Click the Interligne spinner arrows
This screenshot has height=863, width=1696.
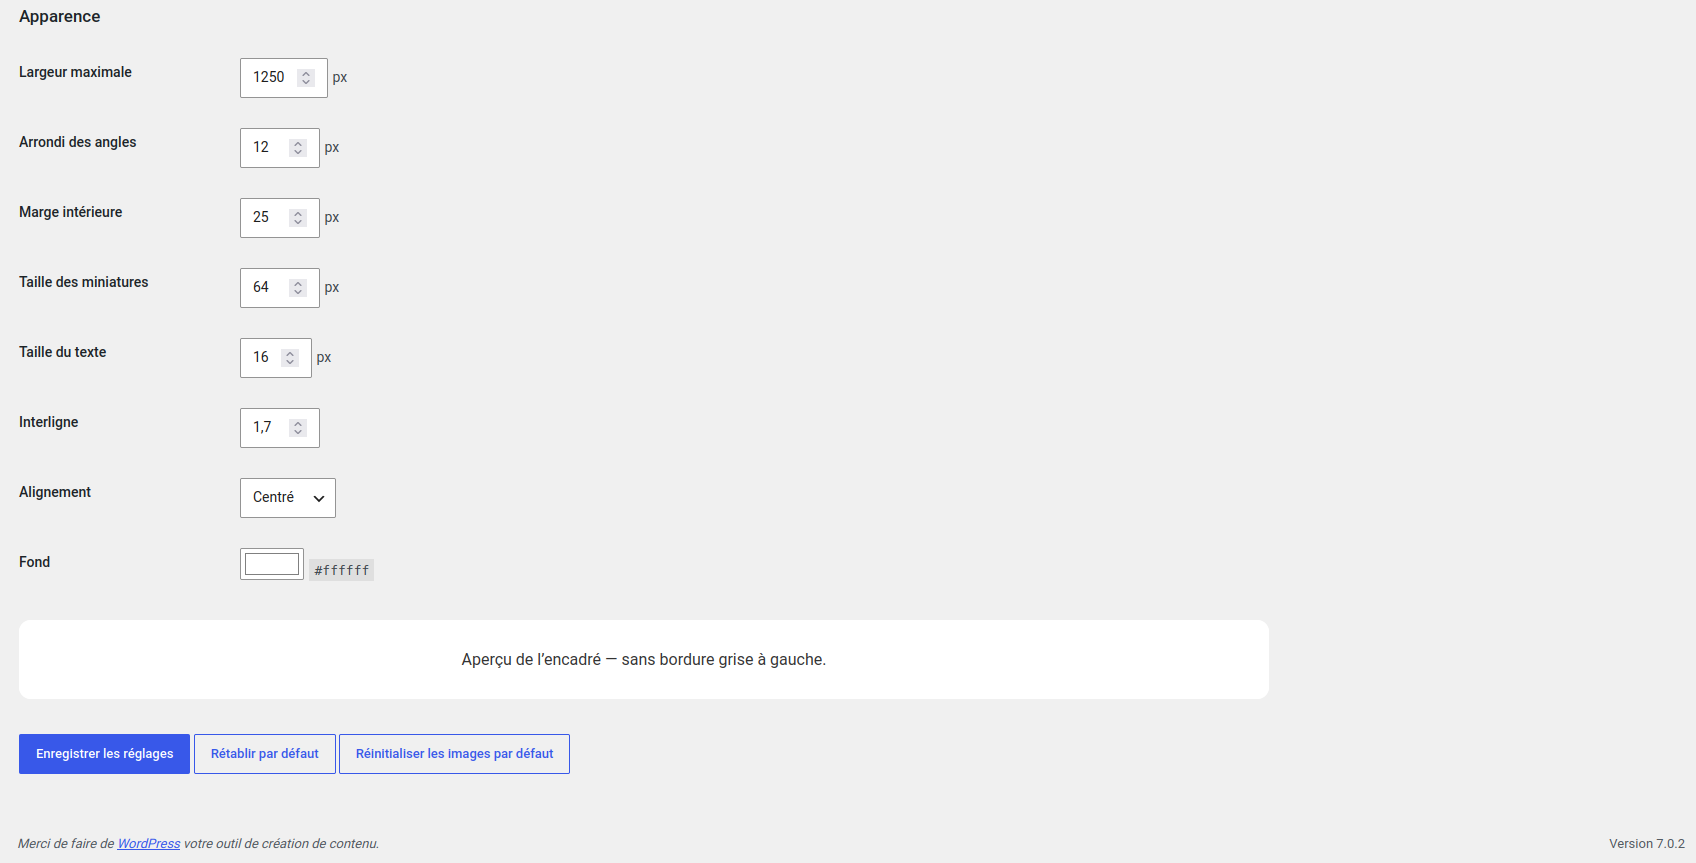298,428
